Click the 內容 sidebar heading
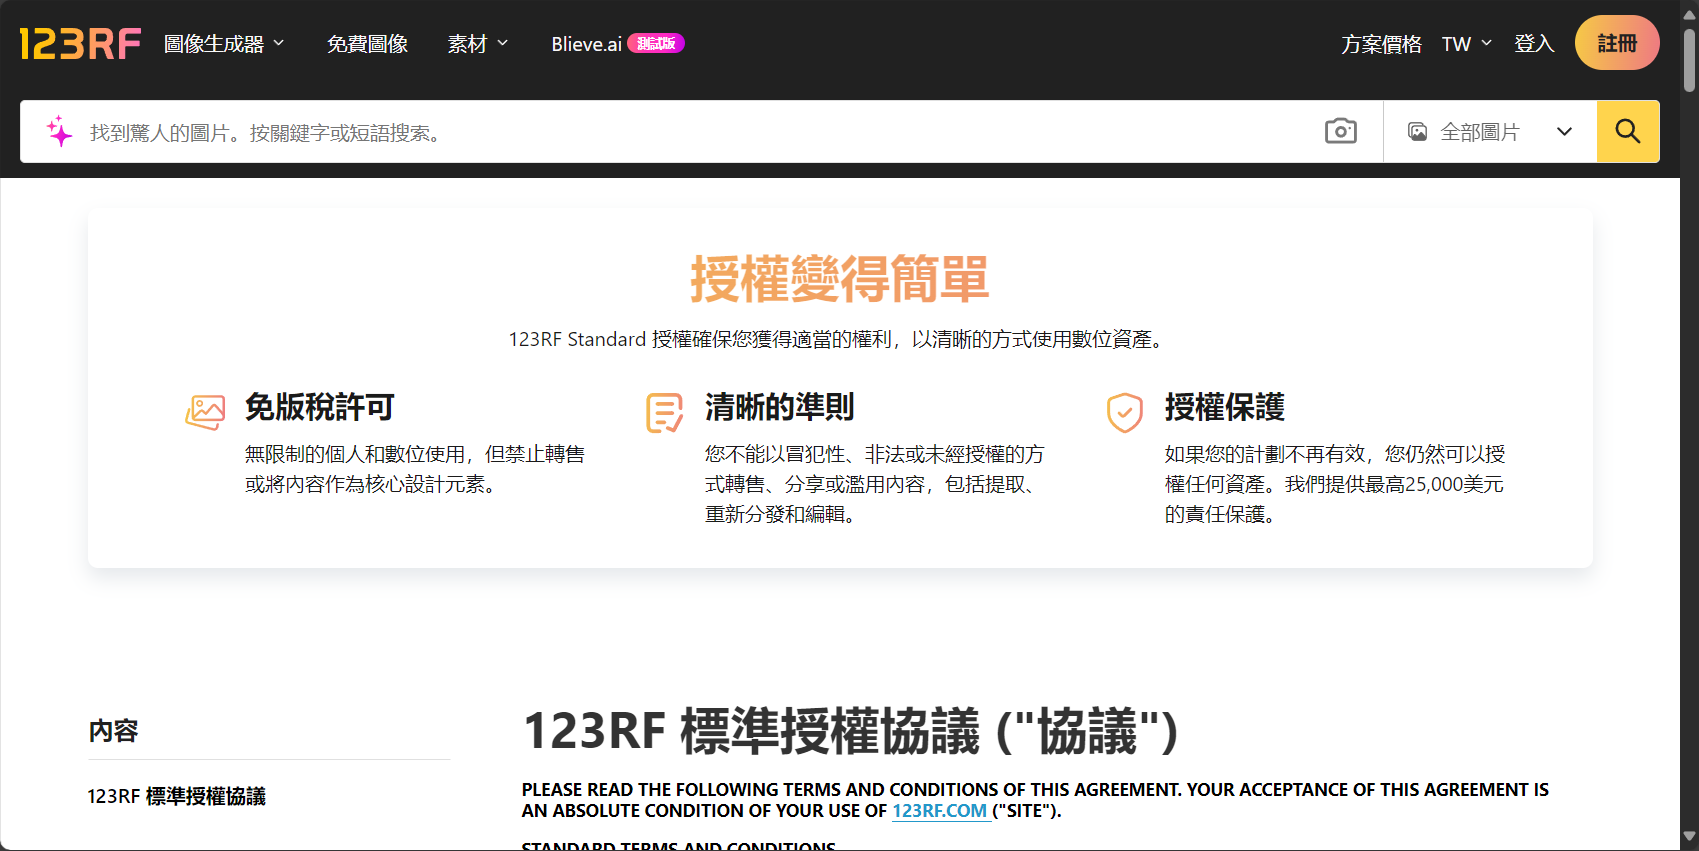 [113, 731]
